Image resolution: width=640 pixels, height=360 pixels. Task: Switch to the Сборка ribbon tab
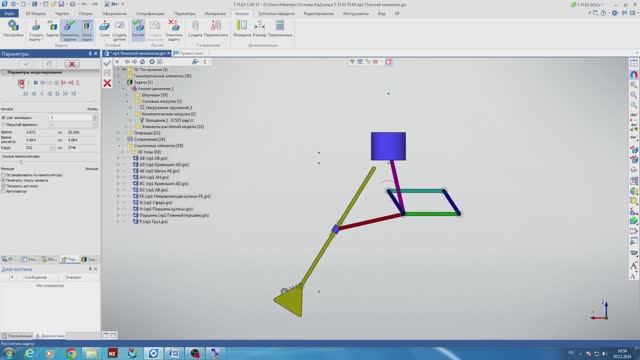(x=85, y=13)
